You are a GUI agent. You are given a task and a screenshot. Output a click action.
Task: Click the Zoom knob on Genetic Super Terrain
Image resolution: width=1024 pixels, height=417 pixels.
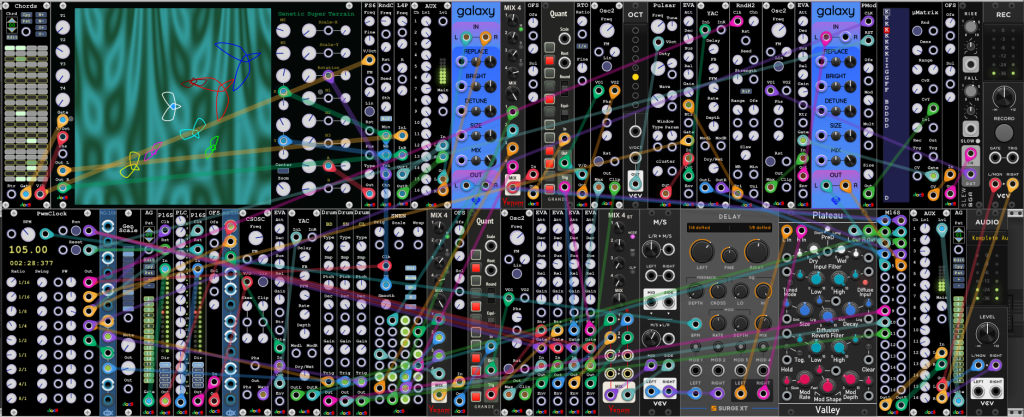tap(283, 189)
